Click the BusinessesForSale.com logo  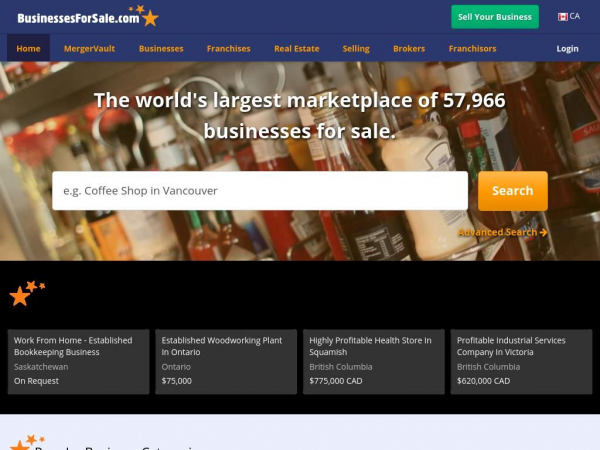coord(88,16)
